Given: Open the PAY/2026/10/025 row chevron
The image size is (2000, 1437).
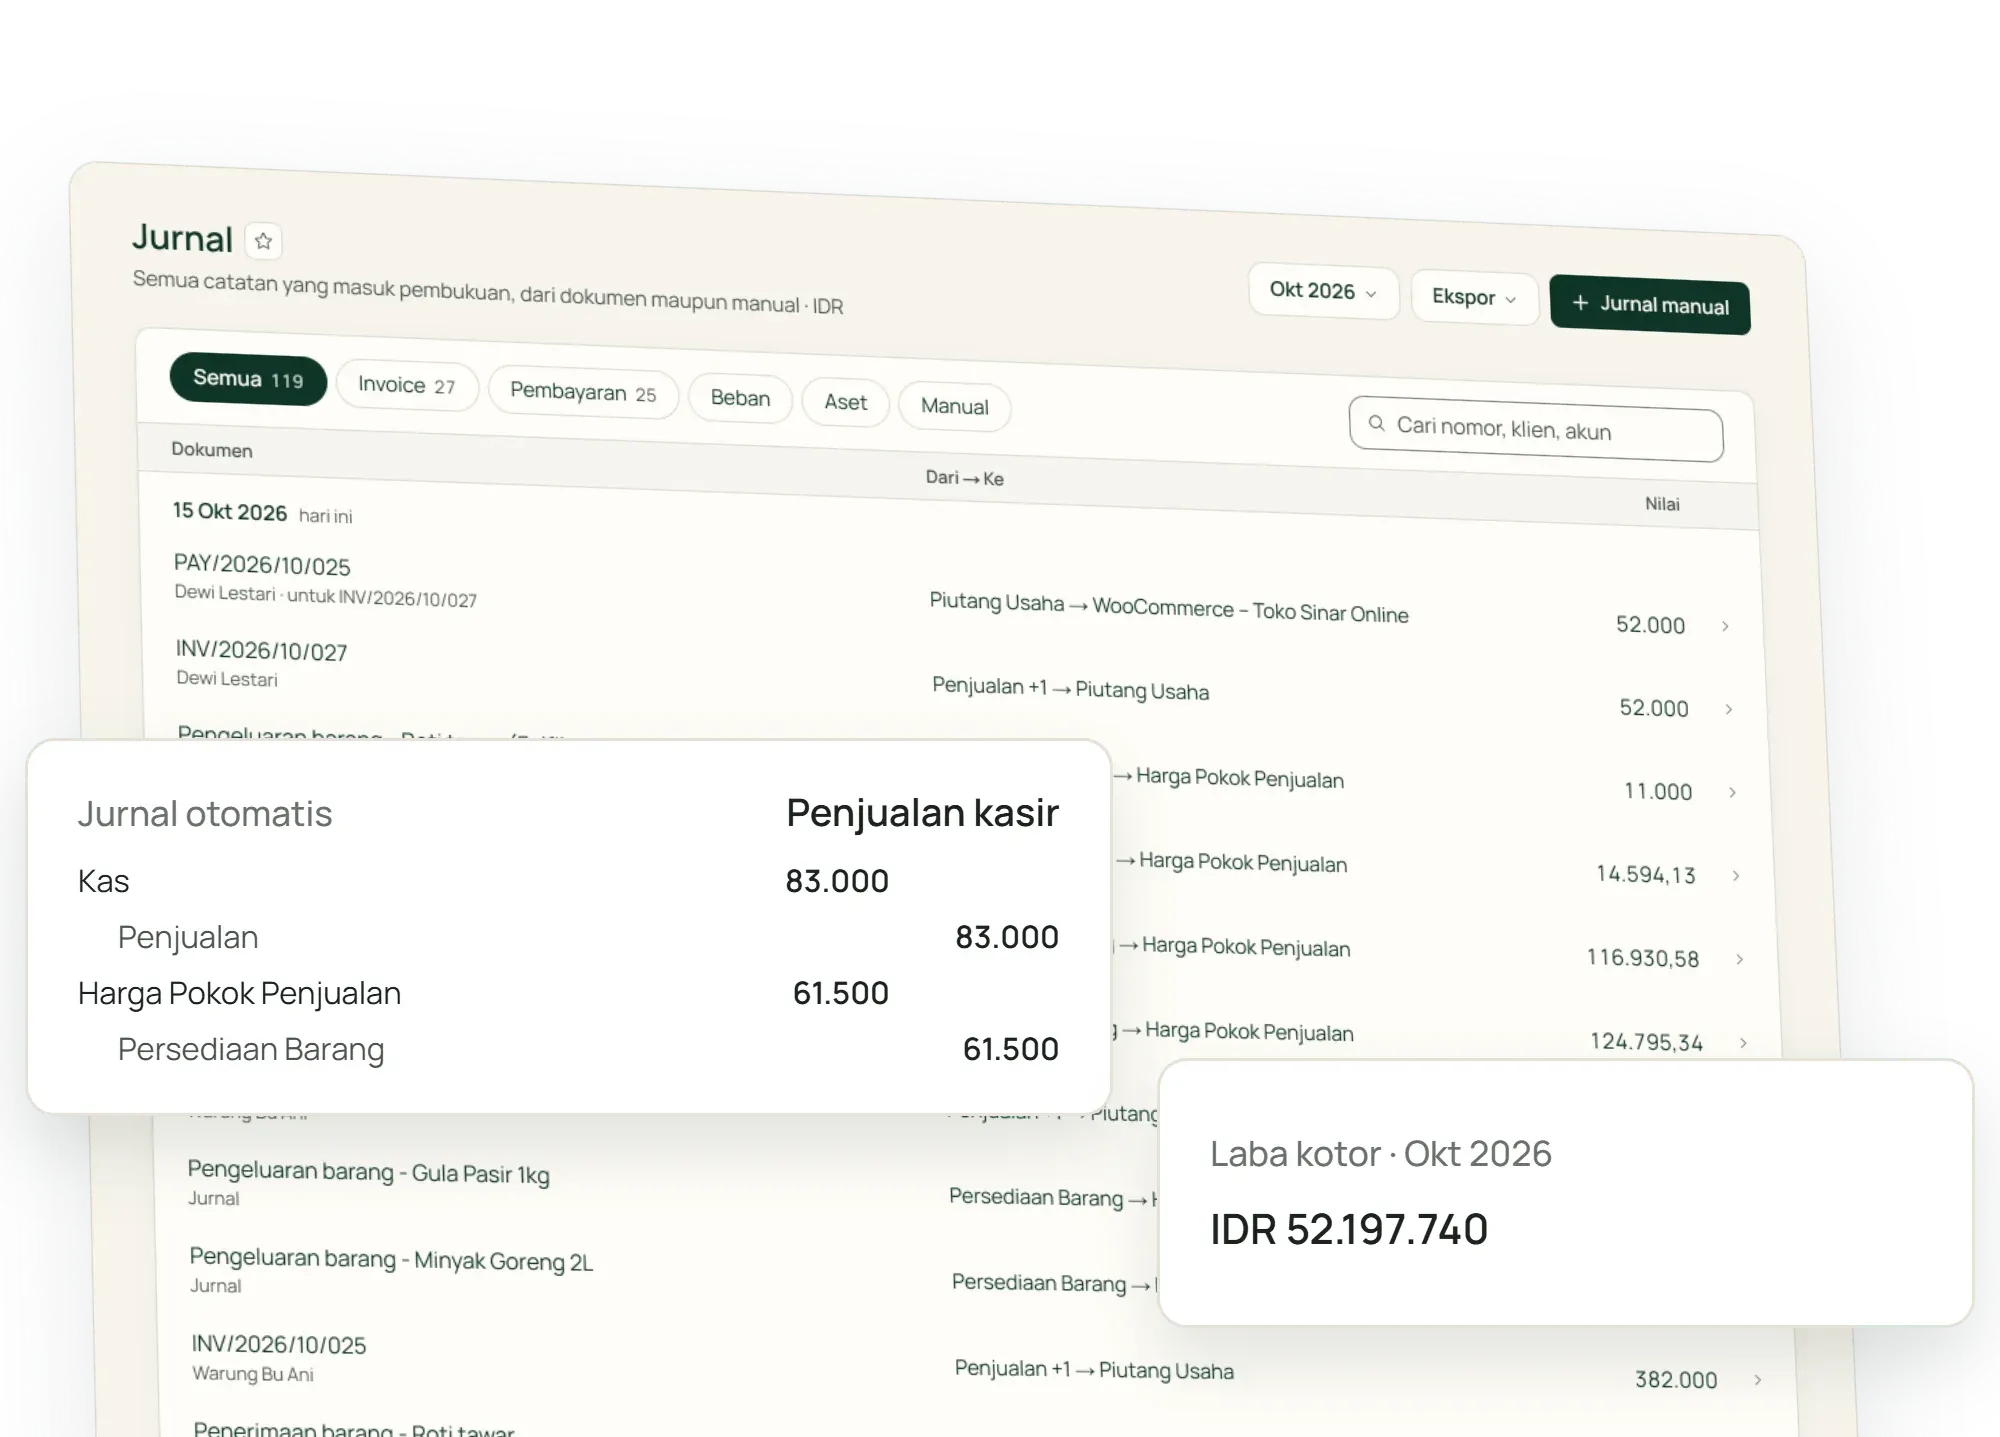Looking at the screenshot, I should [x=1725, y=626].
